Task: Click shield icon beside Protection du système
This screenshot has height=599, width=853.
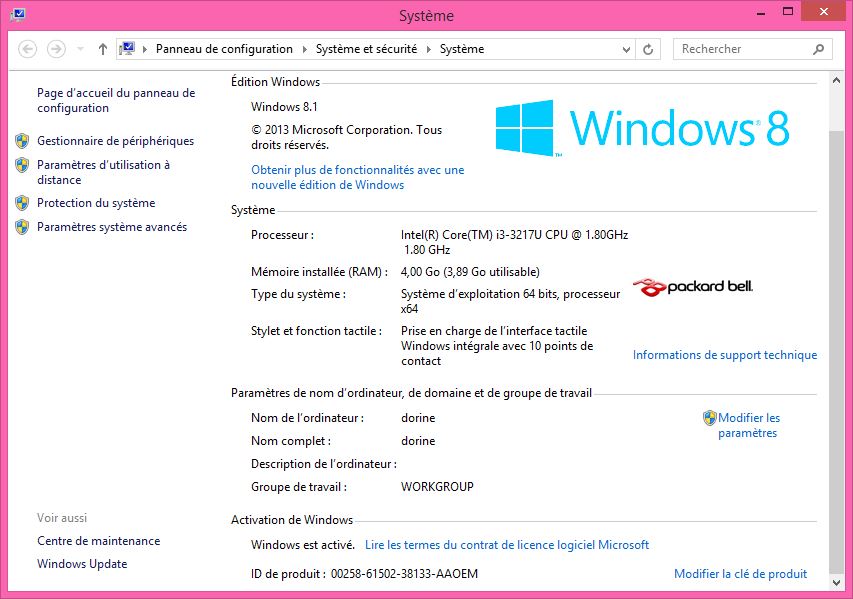Action: tap(22, 203)
